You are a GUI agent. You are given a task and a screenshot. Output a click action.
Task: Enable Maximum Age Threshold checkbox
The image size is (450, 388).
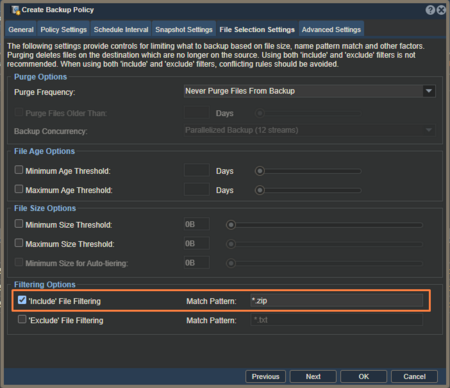point(19,189)
